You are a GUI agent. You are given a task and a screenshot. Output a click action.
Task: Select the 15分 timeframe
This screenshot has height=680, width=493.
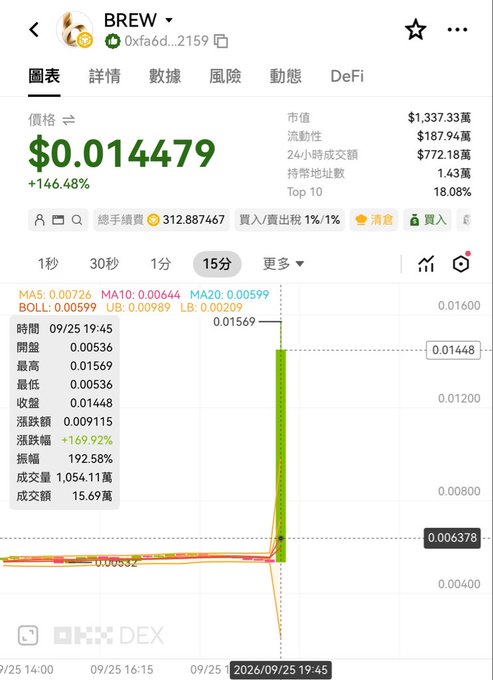[217, 263]
